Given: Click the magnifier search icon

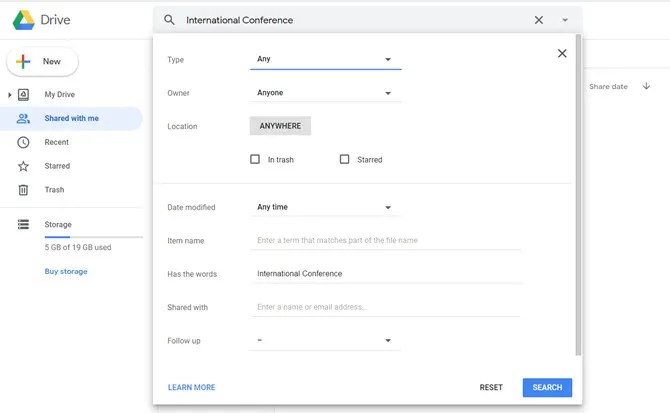Looking at the screenshot, I should click(169, 20).
